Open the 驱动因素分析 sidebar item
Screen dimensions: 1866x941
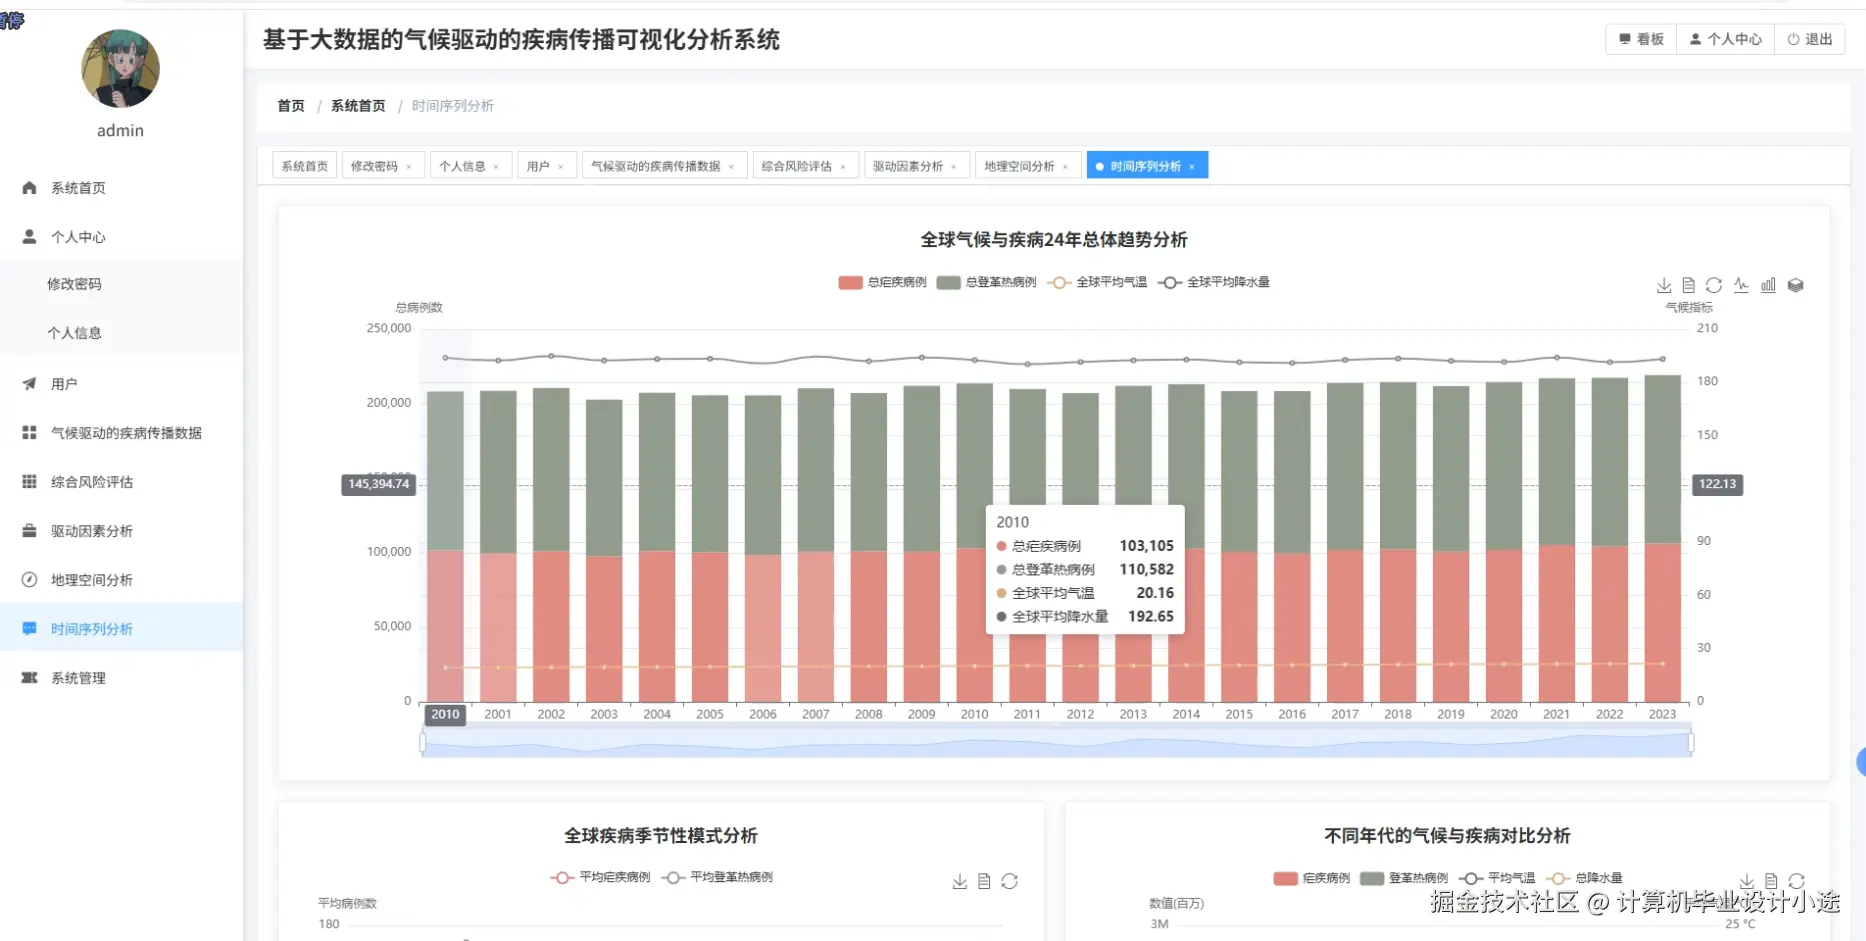pyautogui.click(x=90, y=530)
